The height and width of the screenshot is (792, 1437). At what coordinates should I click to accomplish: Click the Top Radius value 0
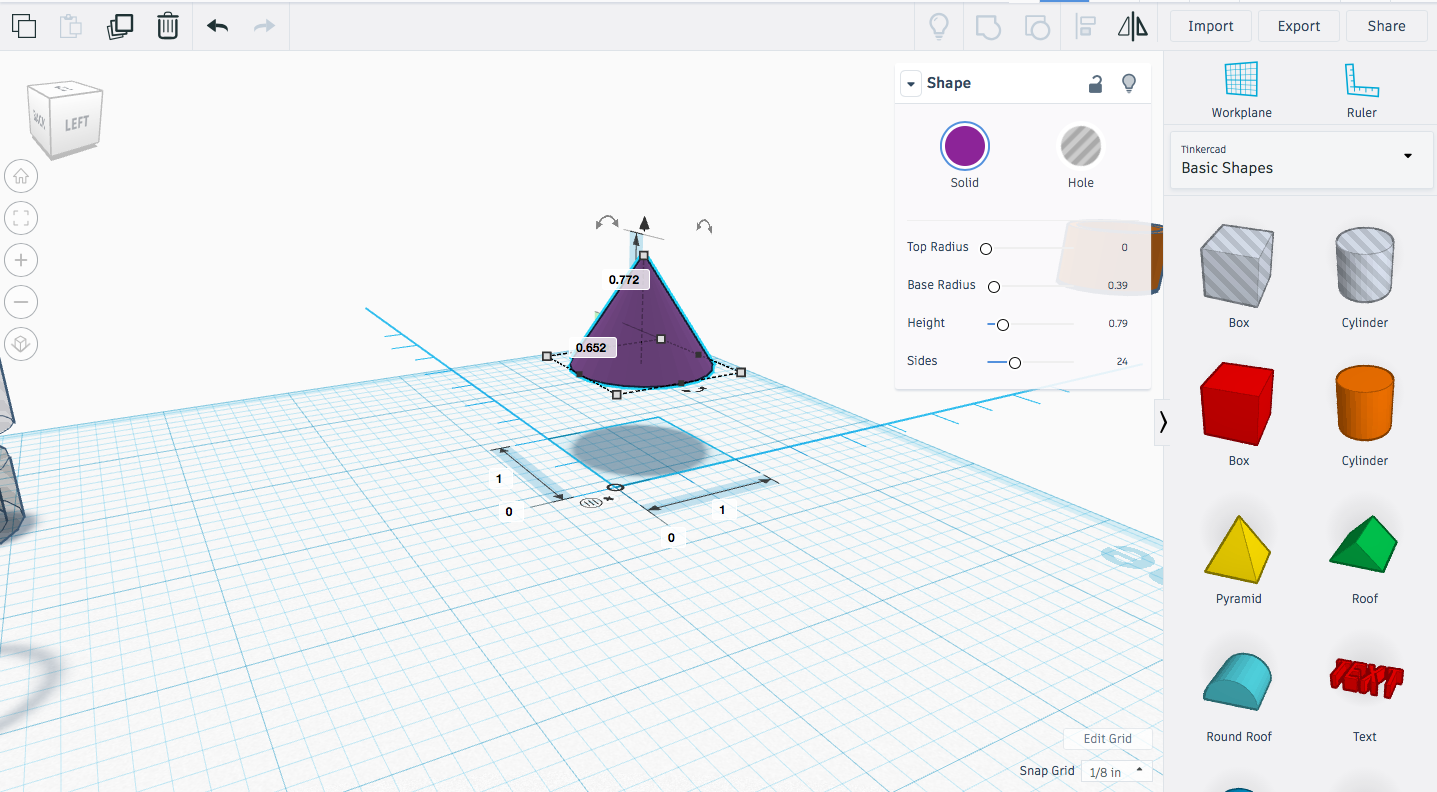click(1124, 248)
